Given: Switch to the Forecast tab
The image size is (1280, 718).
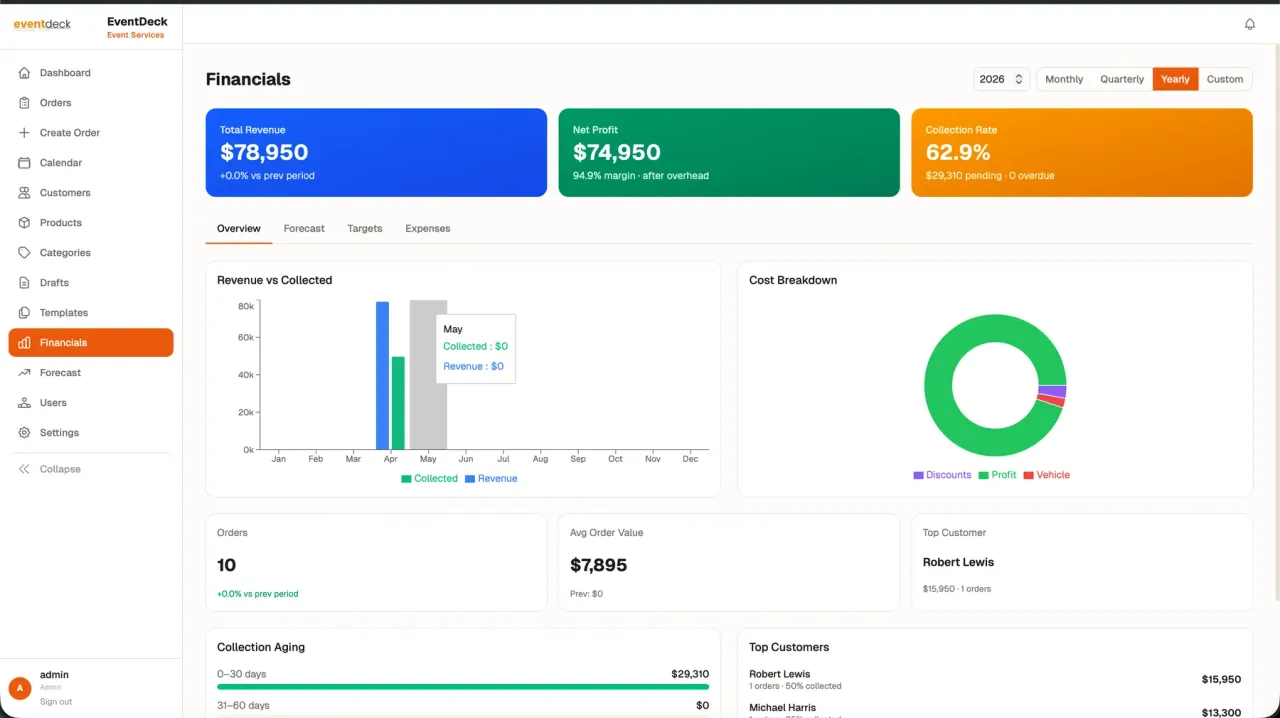Looking at the screenshot, I should [x=304, y=229].
